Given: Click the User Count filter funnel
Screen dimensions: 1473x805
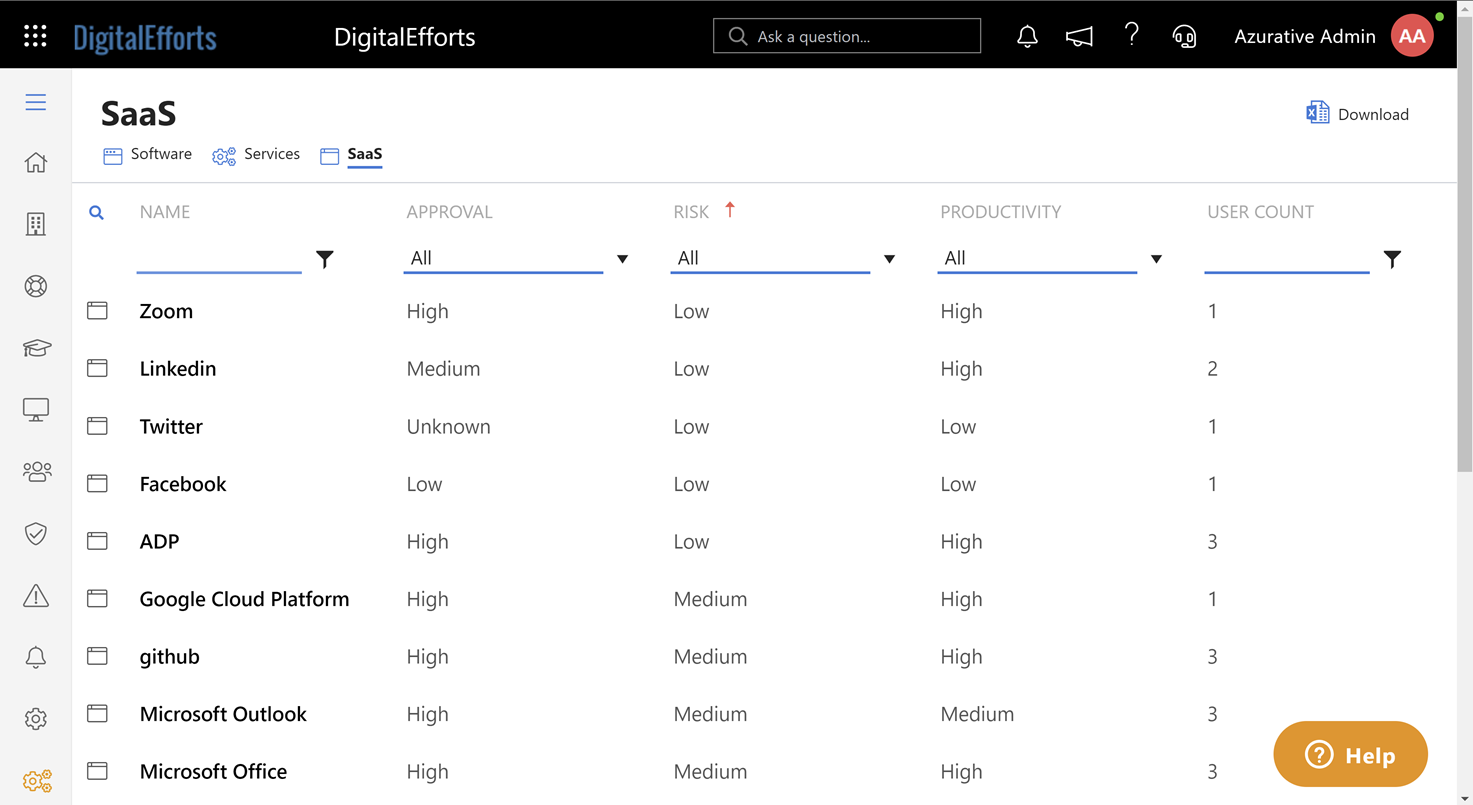Looking at the screenshot, I should point(1392,259).
